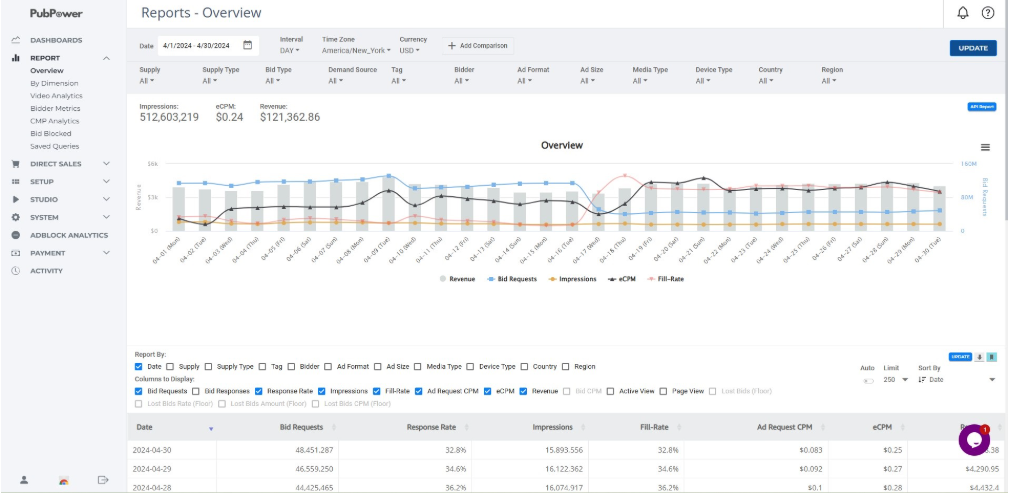Screen dimensions: 1009x493
Task: Click the Sort By direction icon
Action: [922, 380]
